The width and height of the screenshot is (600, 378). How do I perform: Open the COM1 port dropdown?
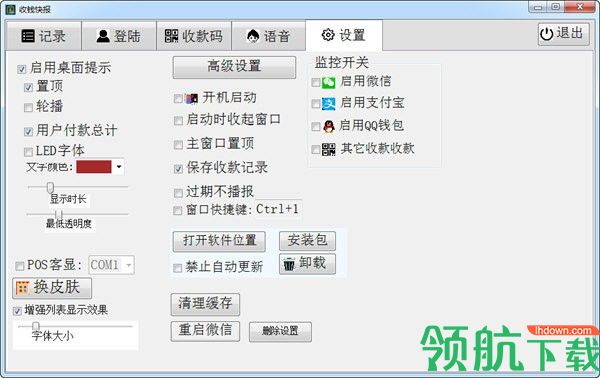tap(129, 265)
